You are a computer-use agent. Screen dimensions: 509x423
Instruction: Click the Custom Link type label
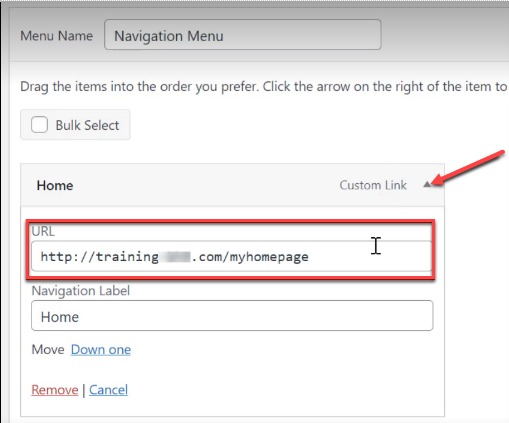(373, 185)
